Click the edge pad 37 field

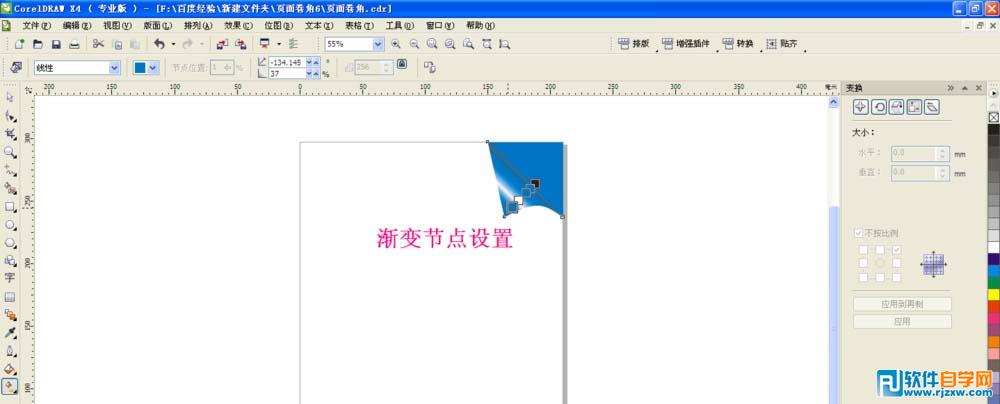287,73
